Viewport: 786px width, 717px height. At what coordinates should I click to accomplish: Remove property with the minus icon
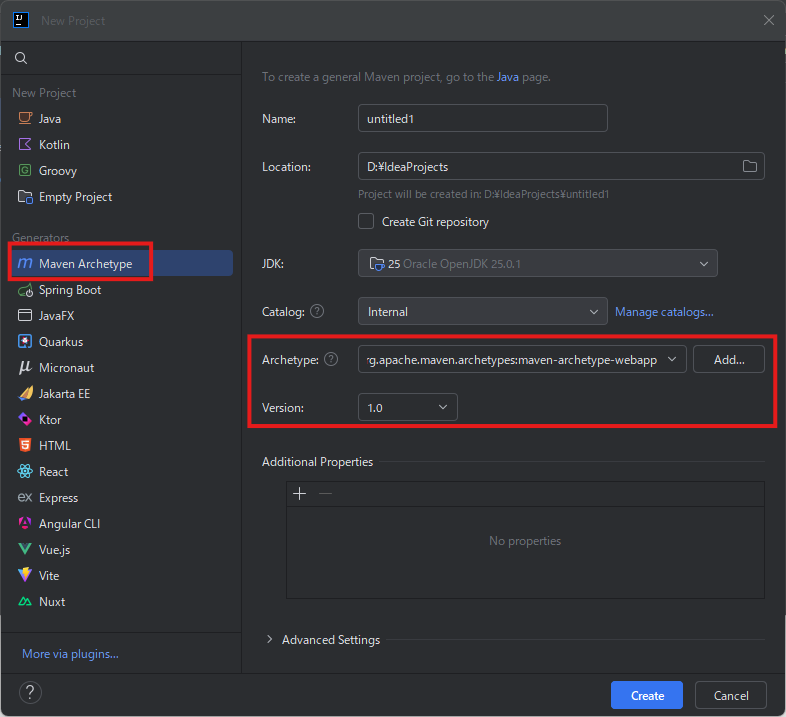pyautogui.click(x=325, y=494)
